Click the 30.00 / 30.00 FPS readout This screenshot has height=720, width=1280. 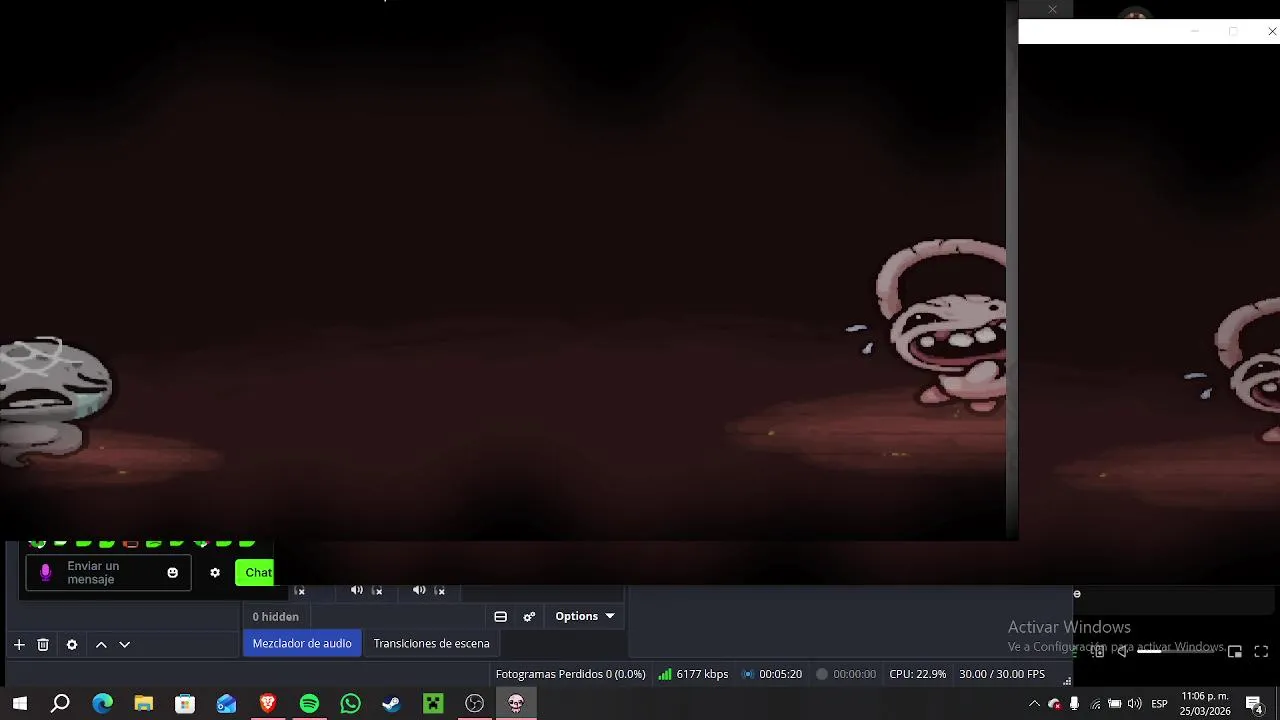click(x=1001, y=674)
